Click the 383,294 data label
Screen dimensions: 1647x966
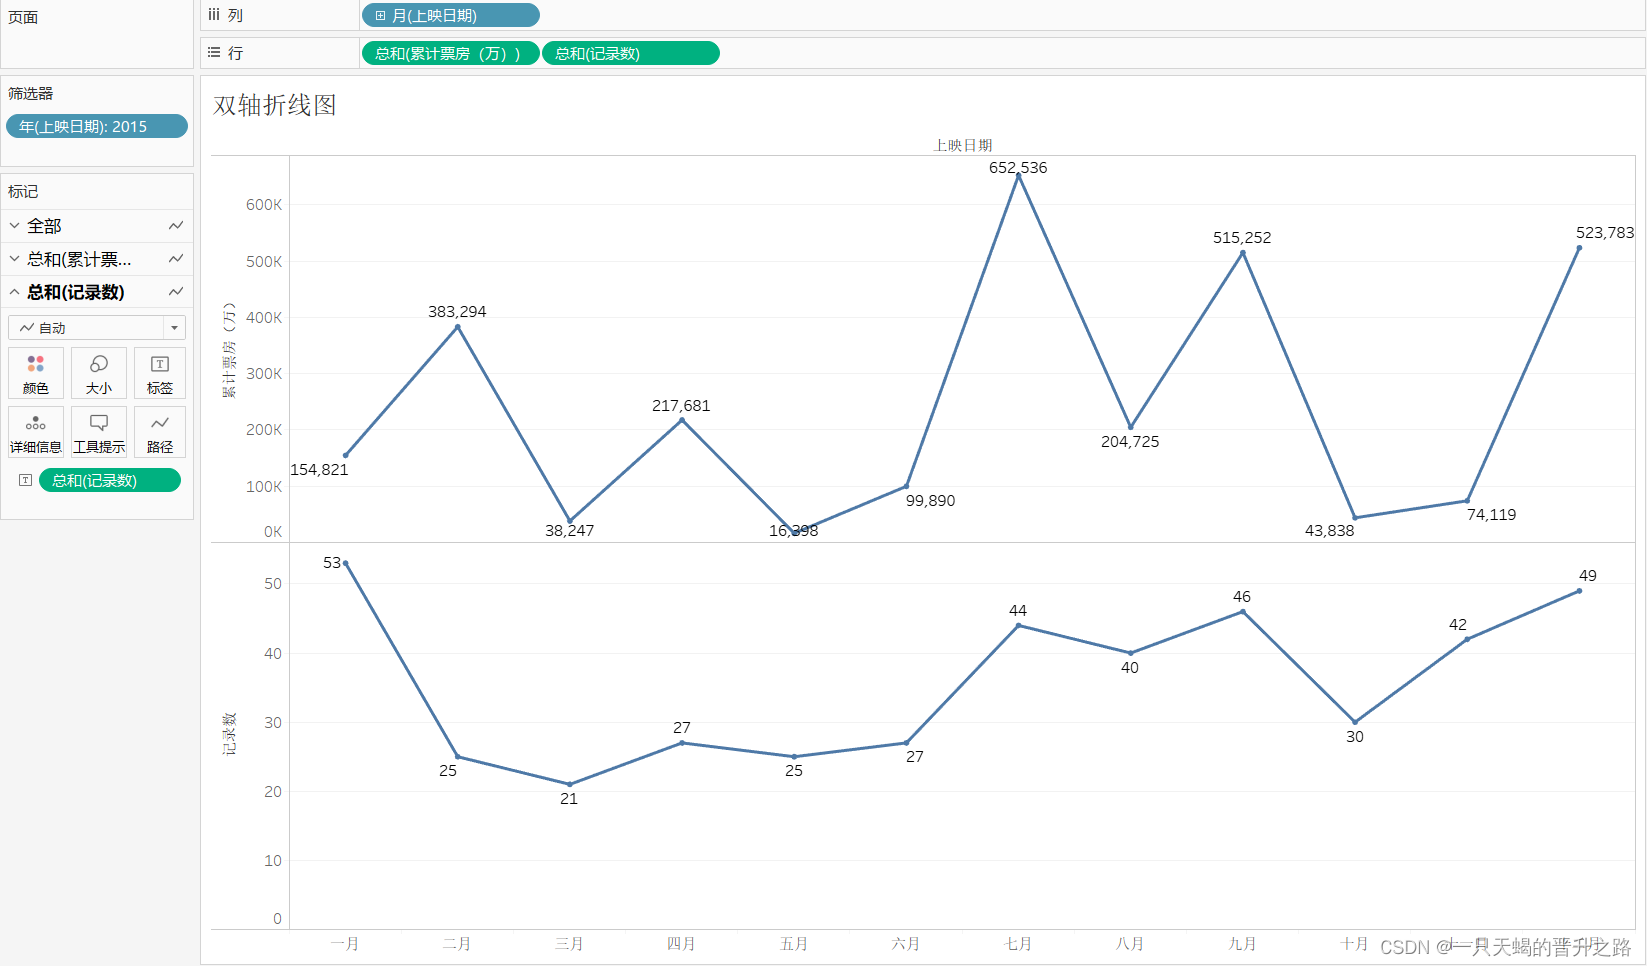coord(457,311)
